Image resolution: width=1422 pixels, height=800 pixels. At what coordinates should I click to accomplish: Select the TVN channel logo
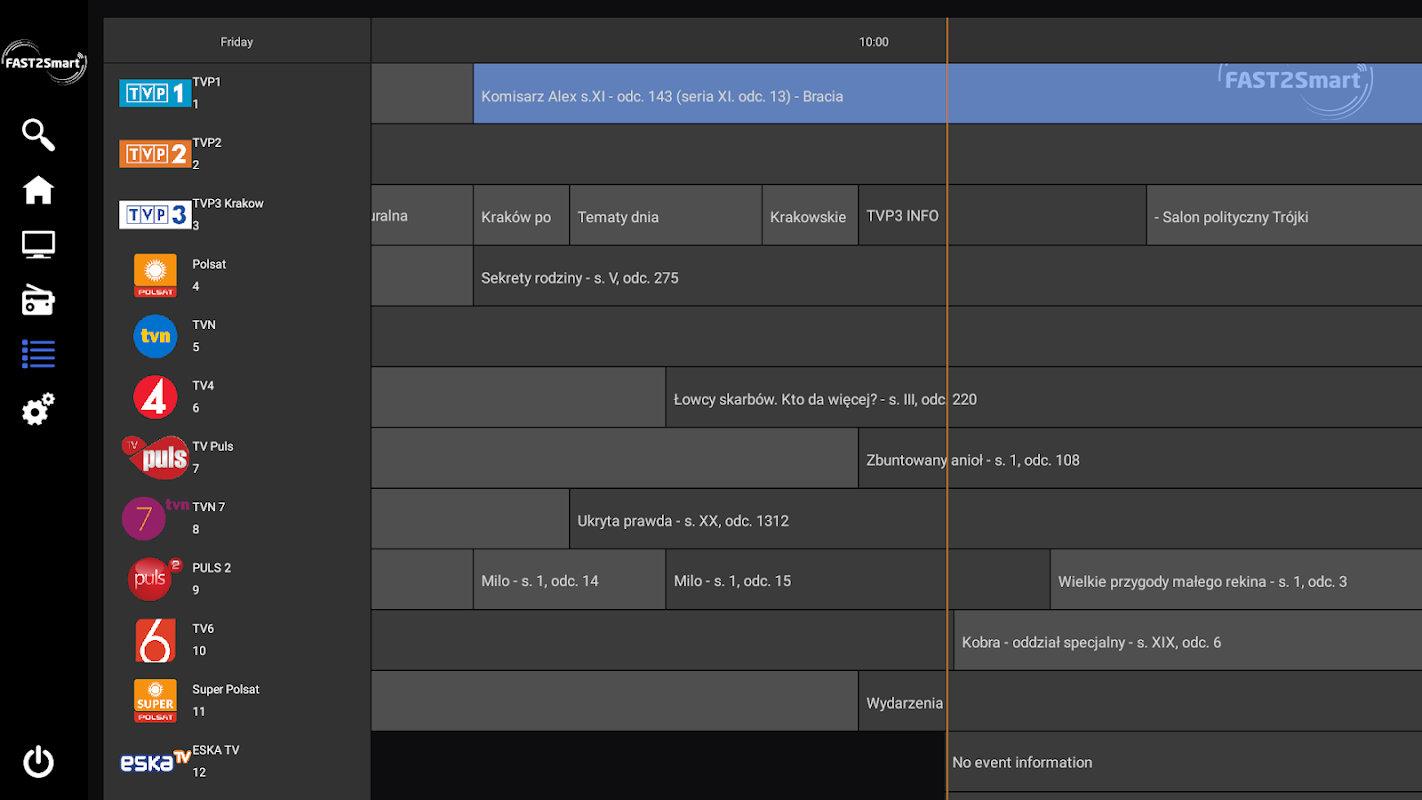(x=155, y=336)
